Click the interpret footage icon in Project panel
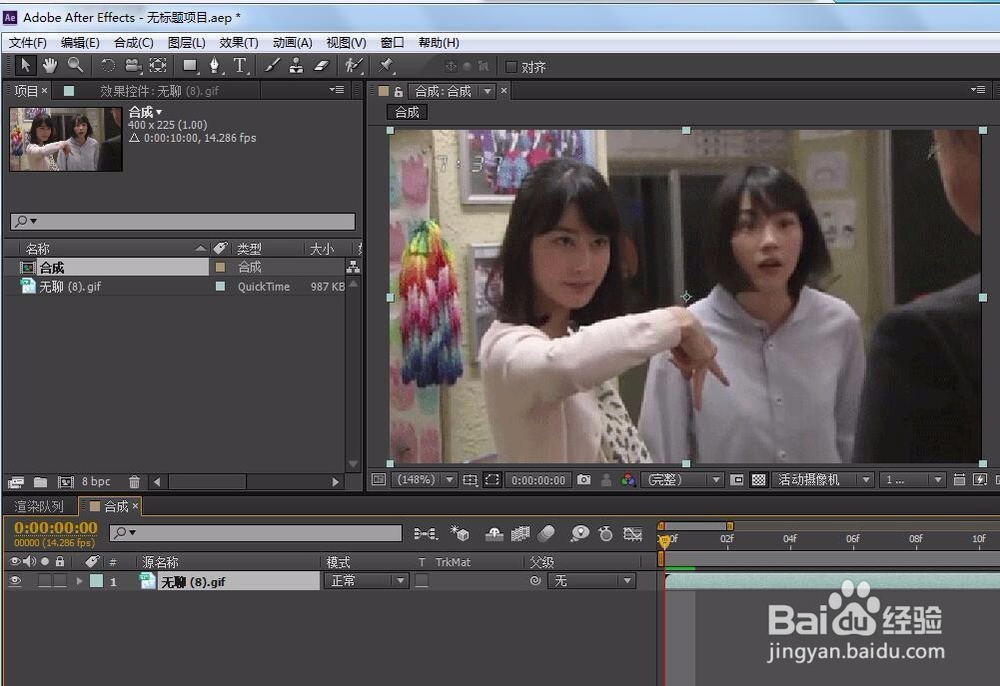 (x=16, y=482)
